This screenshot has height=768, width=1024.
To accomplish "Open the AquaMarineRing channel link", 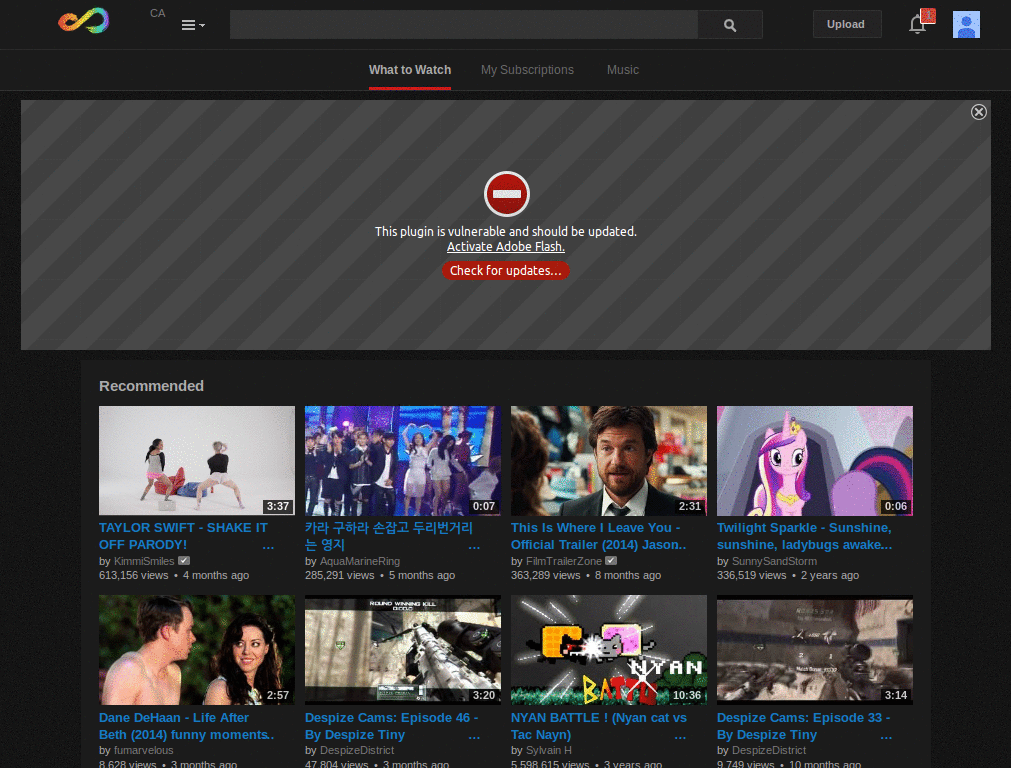I will pos(360,561).
